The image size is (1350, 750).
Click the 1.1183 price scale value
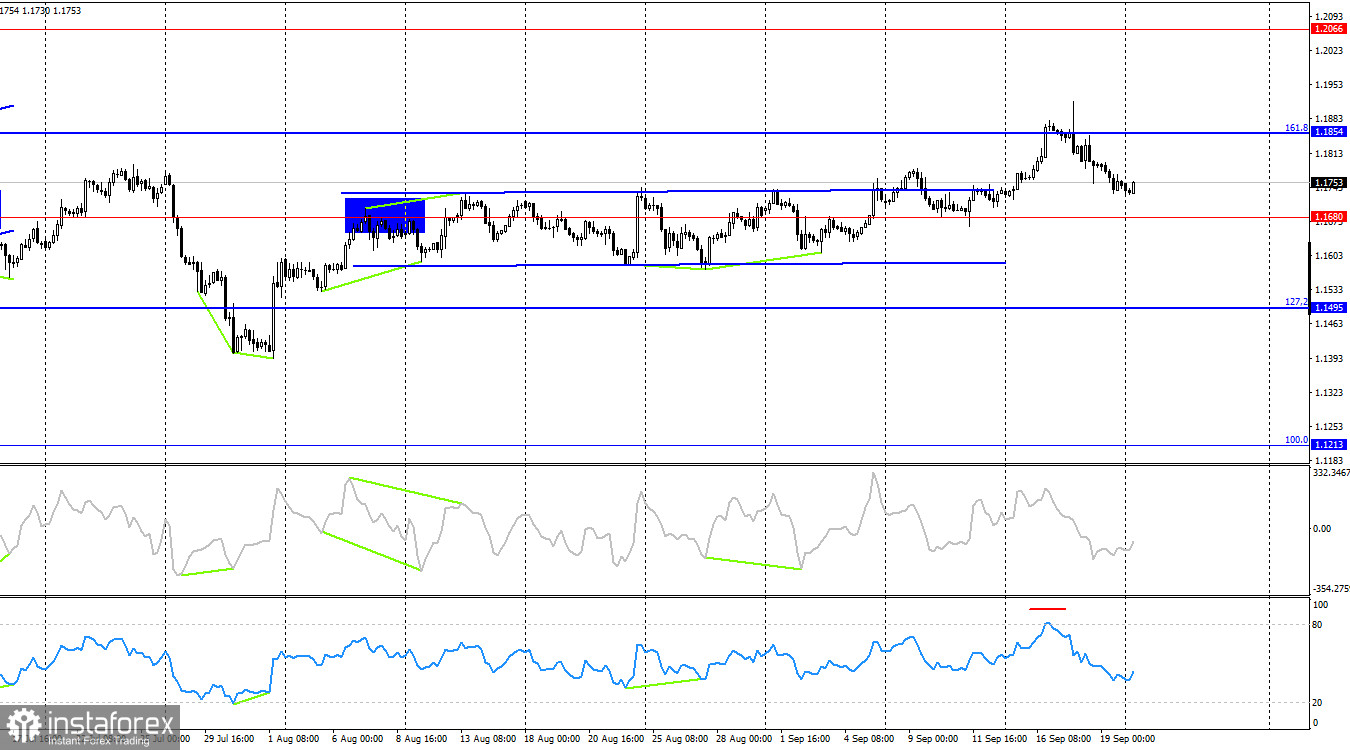pos(1330,461)
